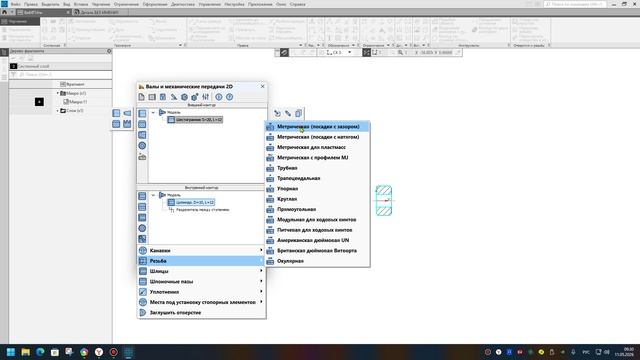Viewport: 640px width, 360px height.
Task: Collapse the inner contour Модель node
Action: [x=153, y=195]
